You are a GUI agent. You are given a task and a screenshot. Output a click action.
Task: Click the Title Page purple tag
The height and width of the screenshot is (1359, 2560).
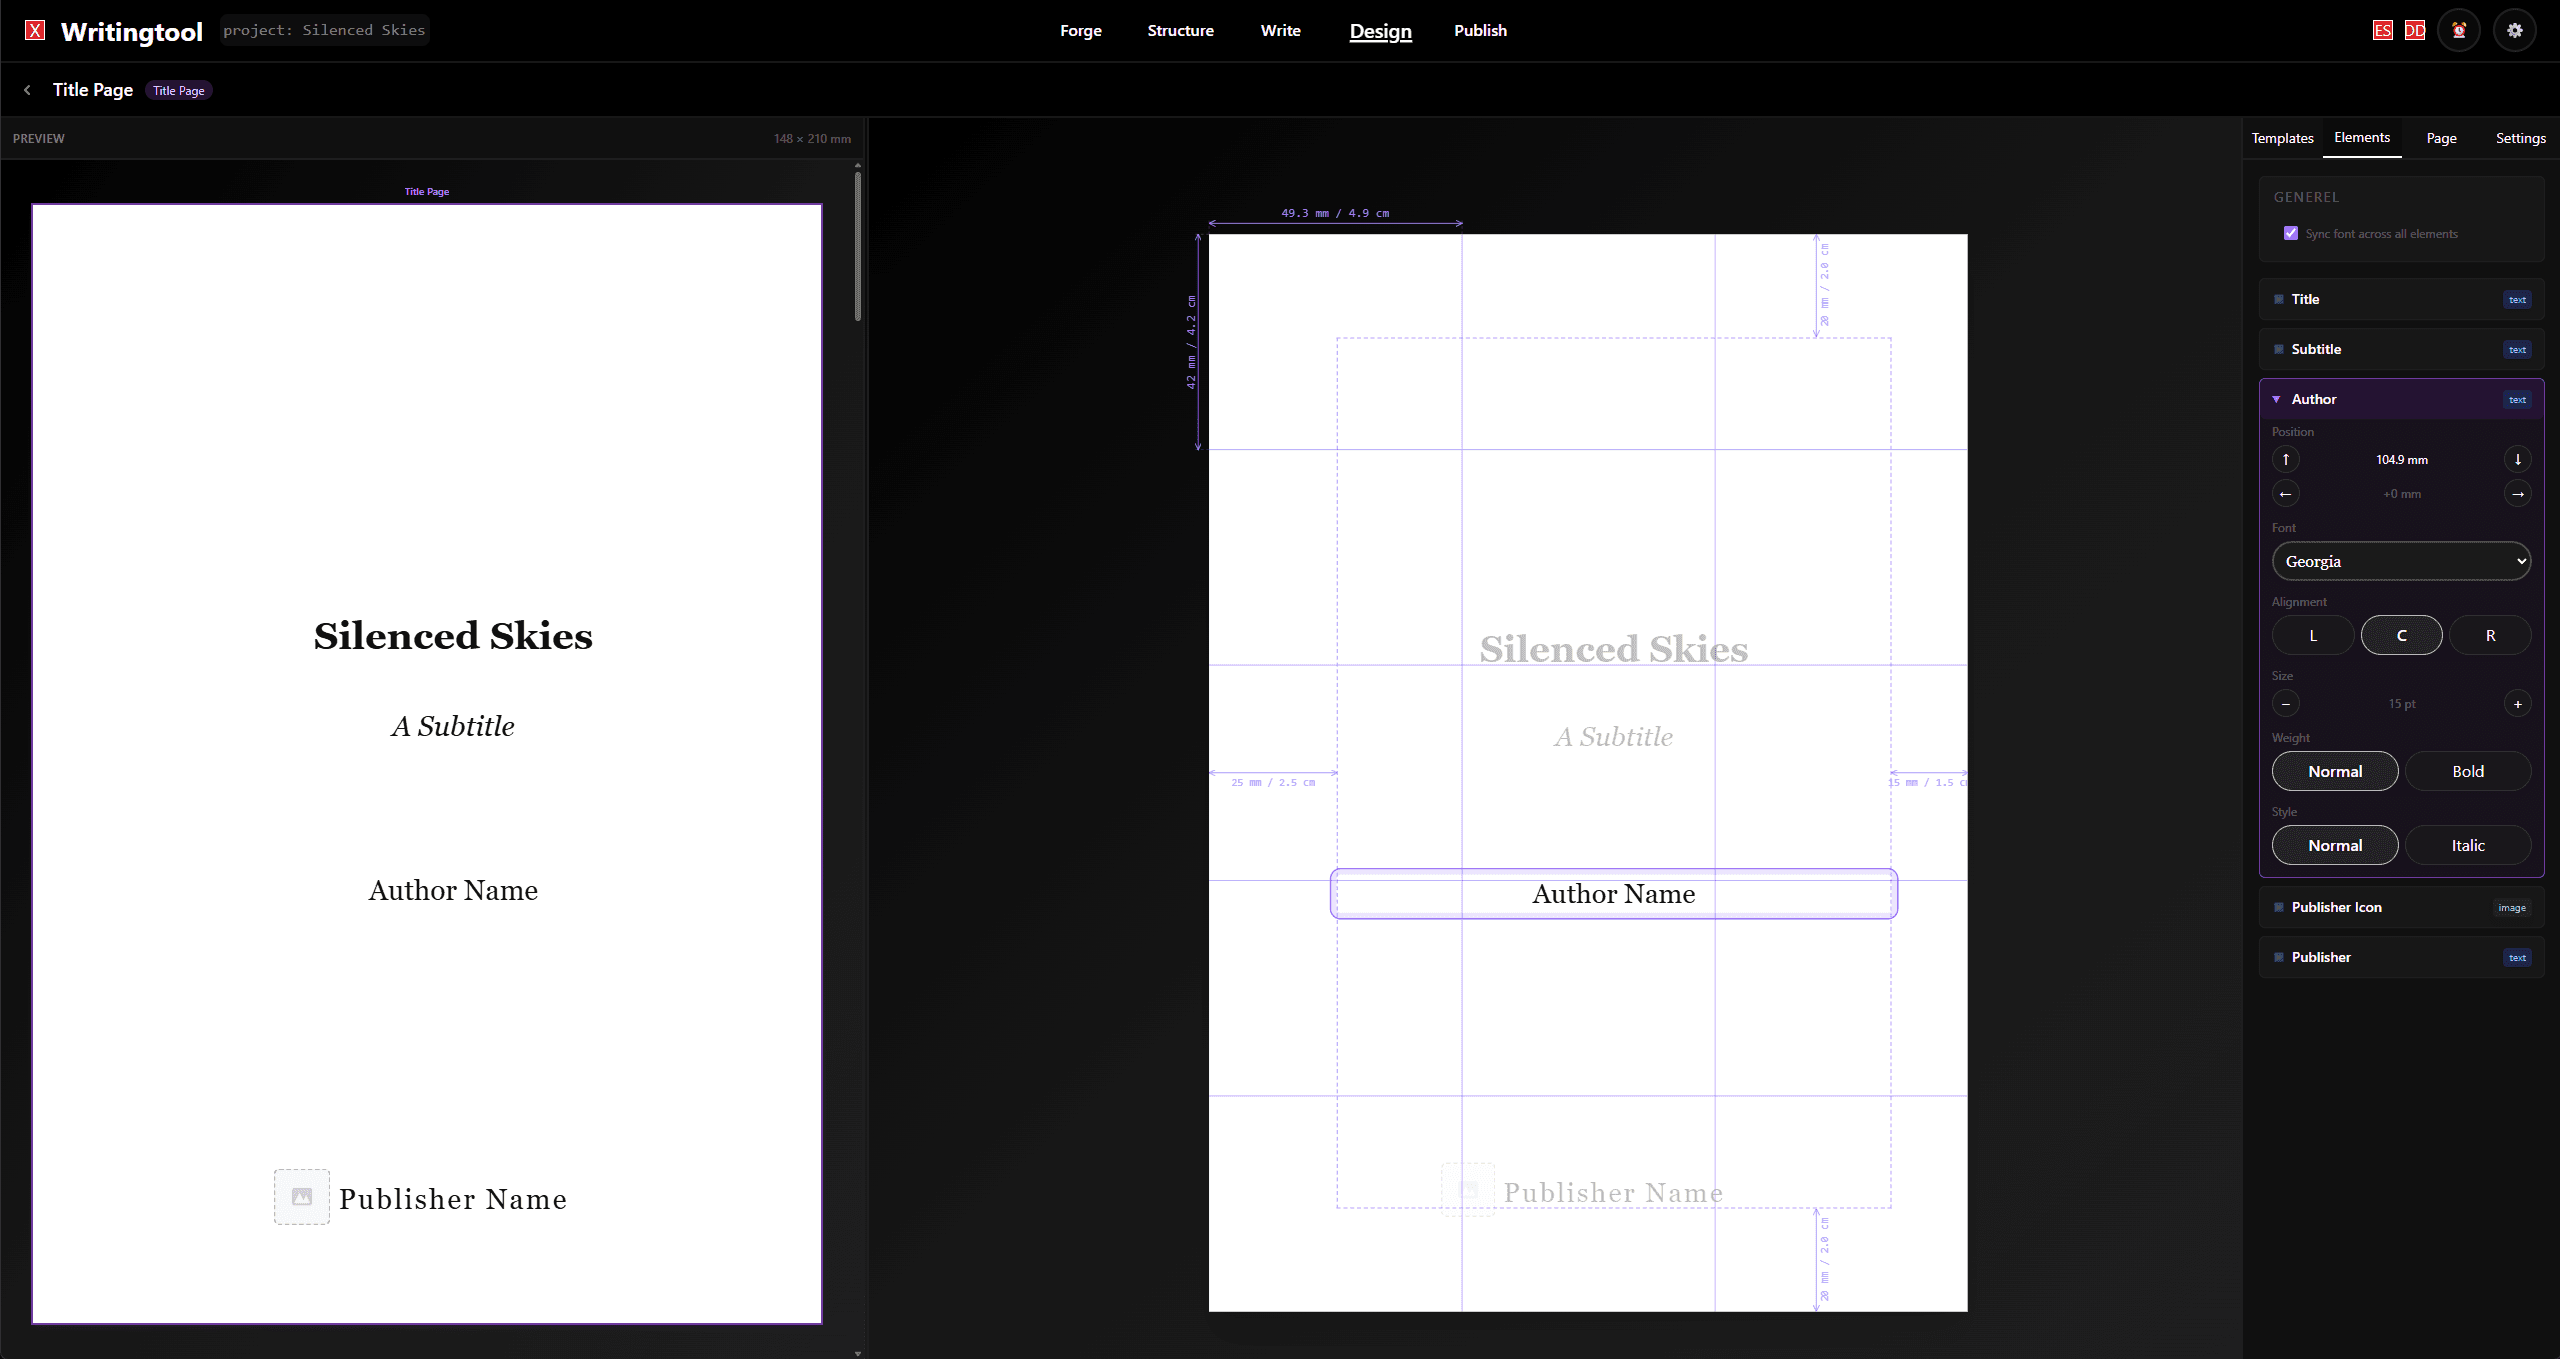[179, 90]
